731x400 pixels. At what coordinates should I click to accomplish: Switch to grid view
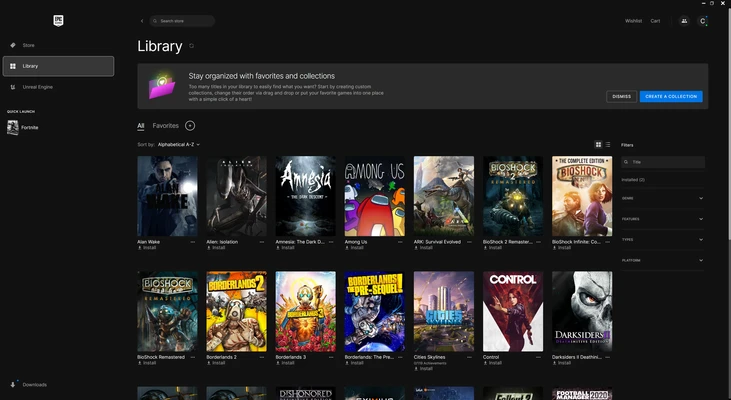tap(598, 145)
